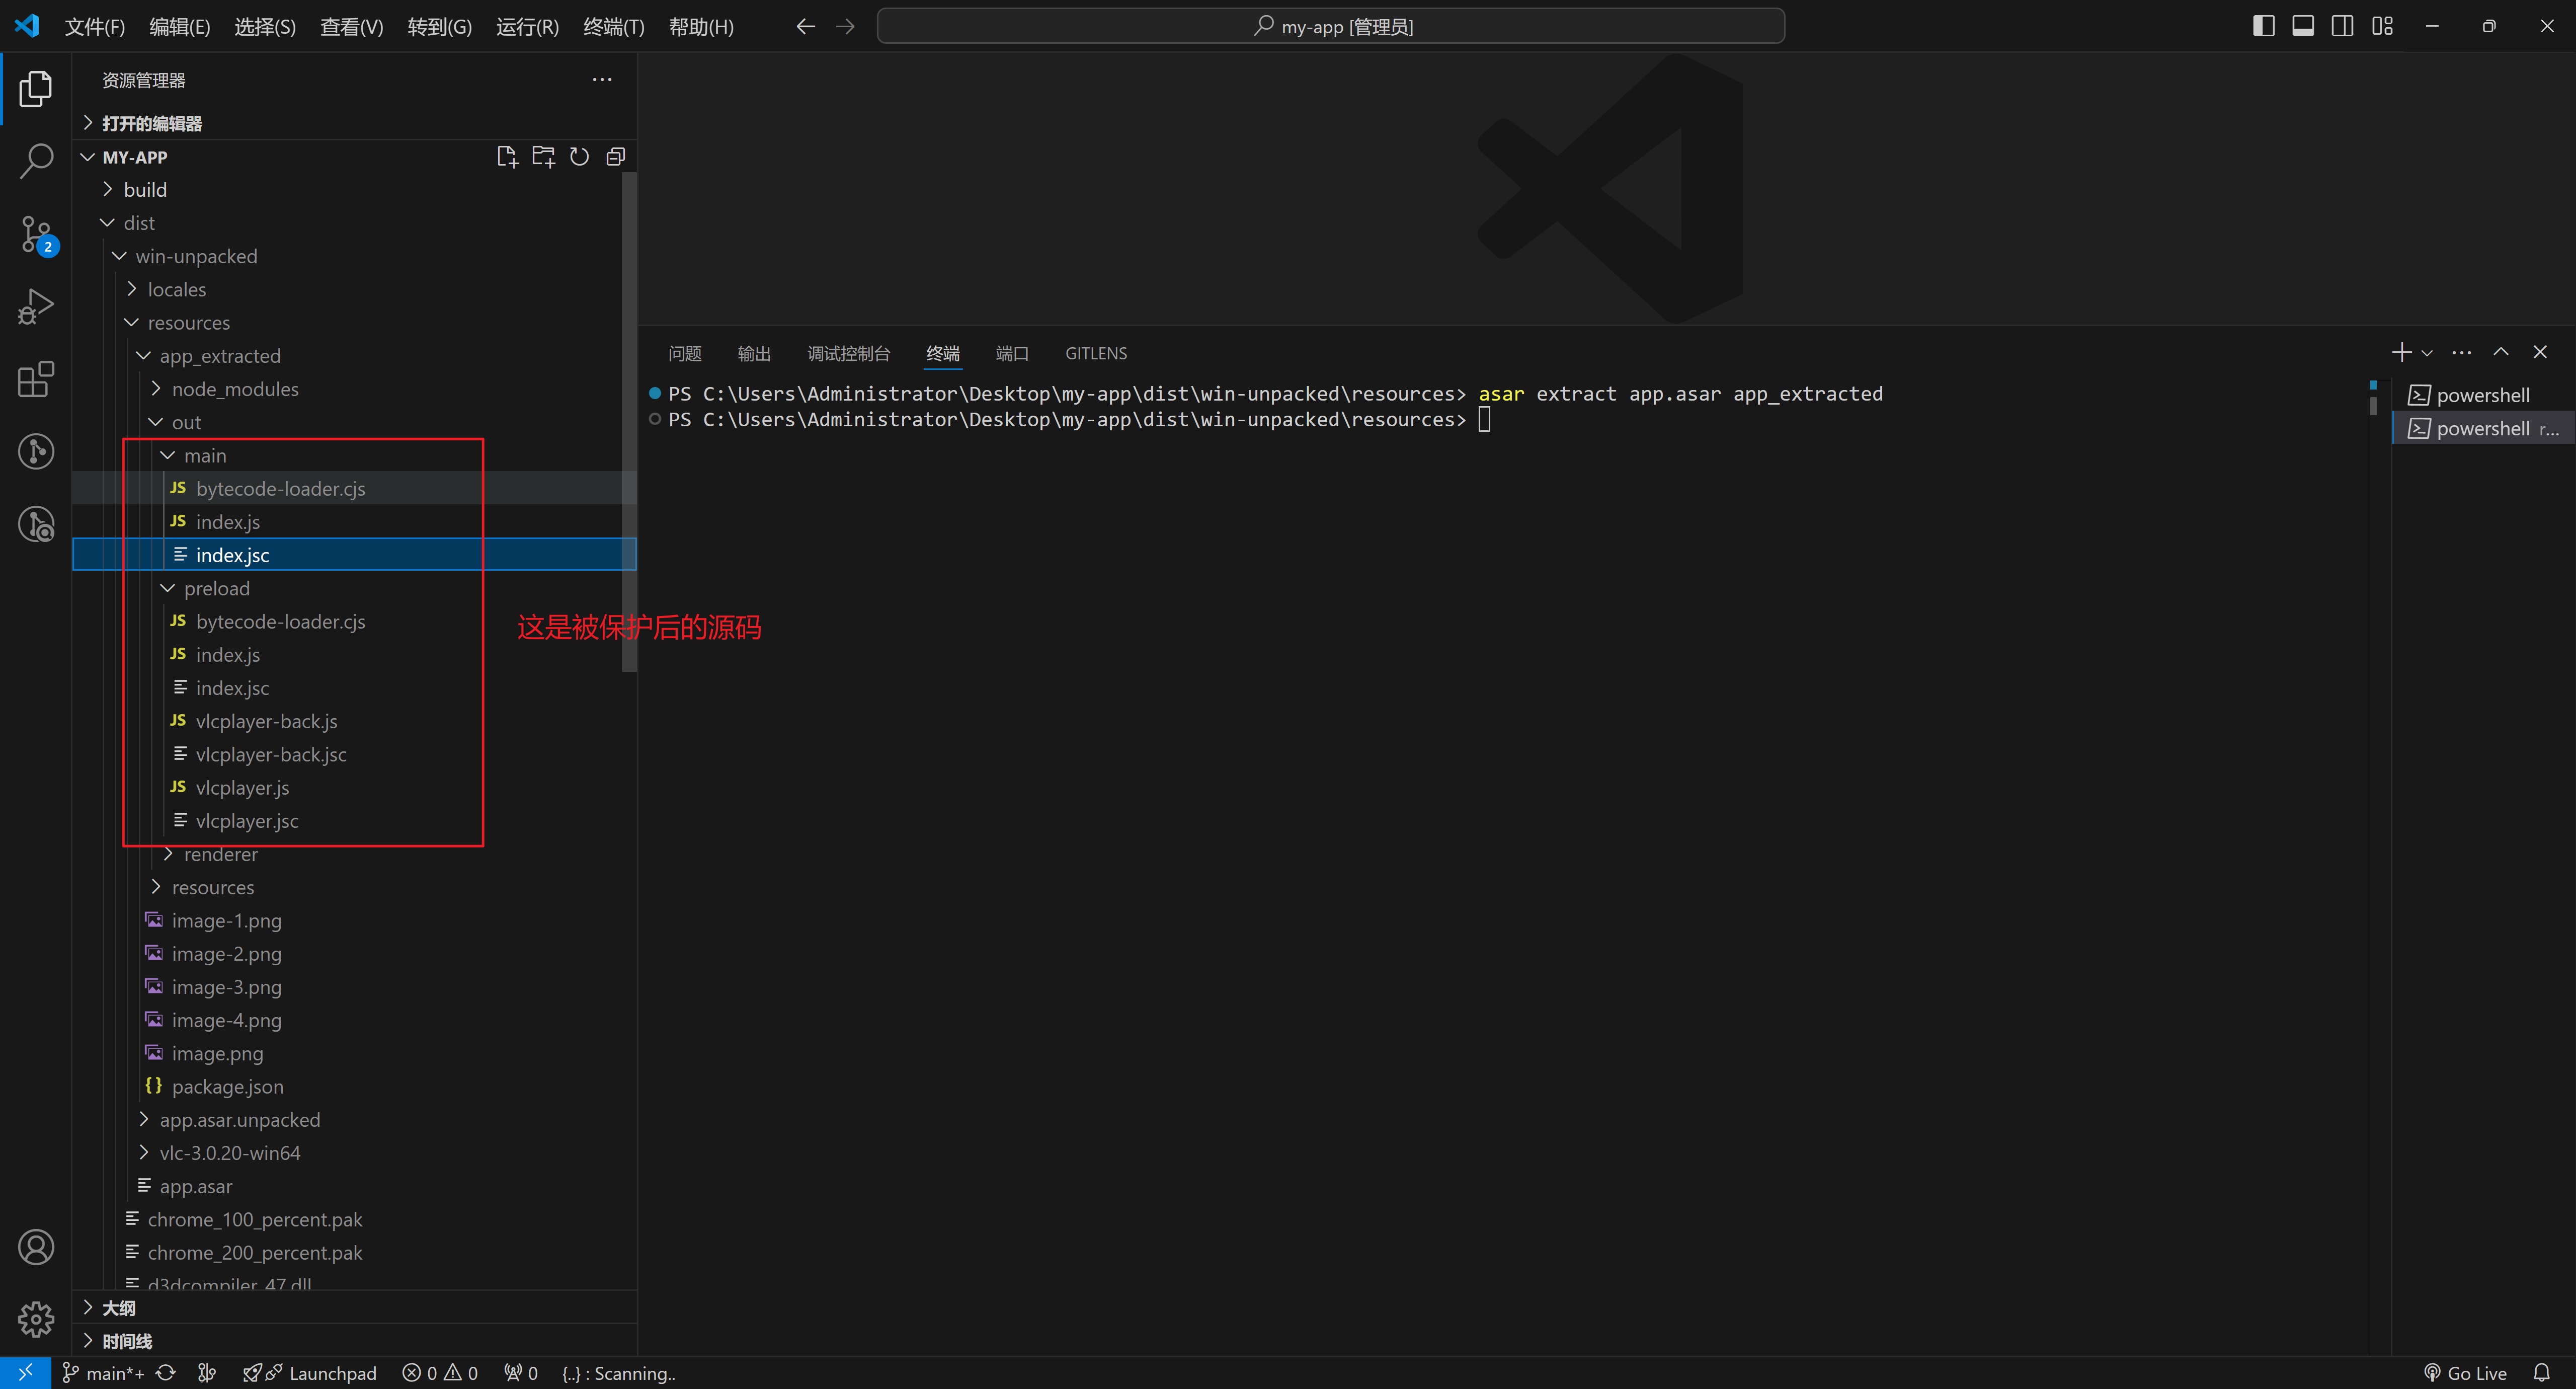Image resolution: width=2576 pixels, height=1389 pixels.
Task: Open explorer views and more actions menu
Action: (x=602, y=80)
